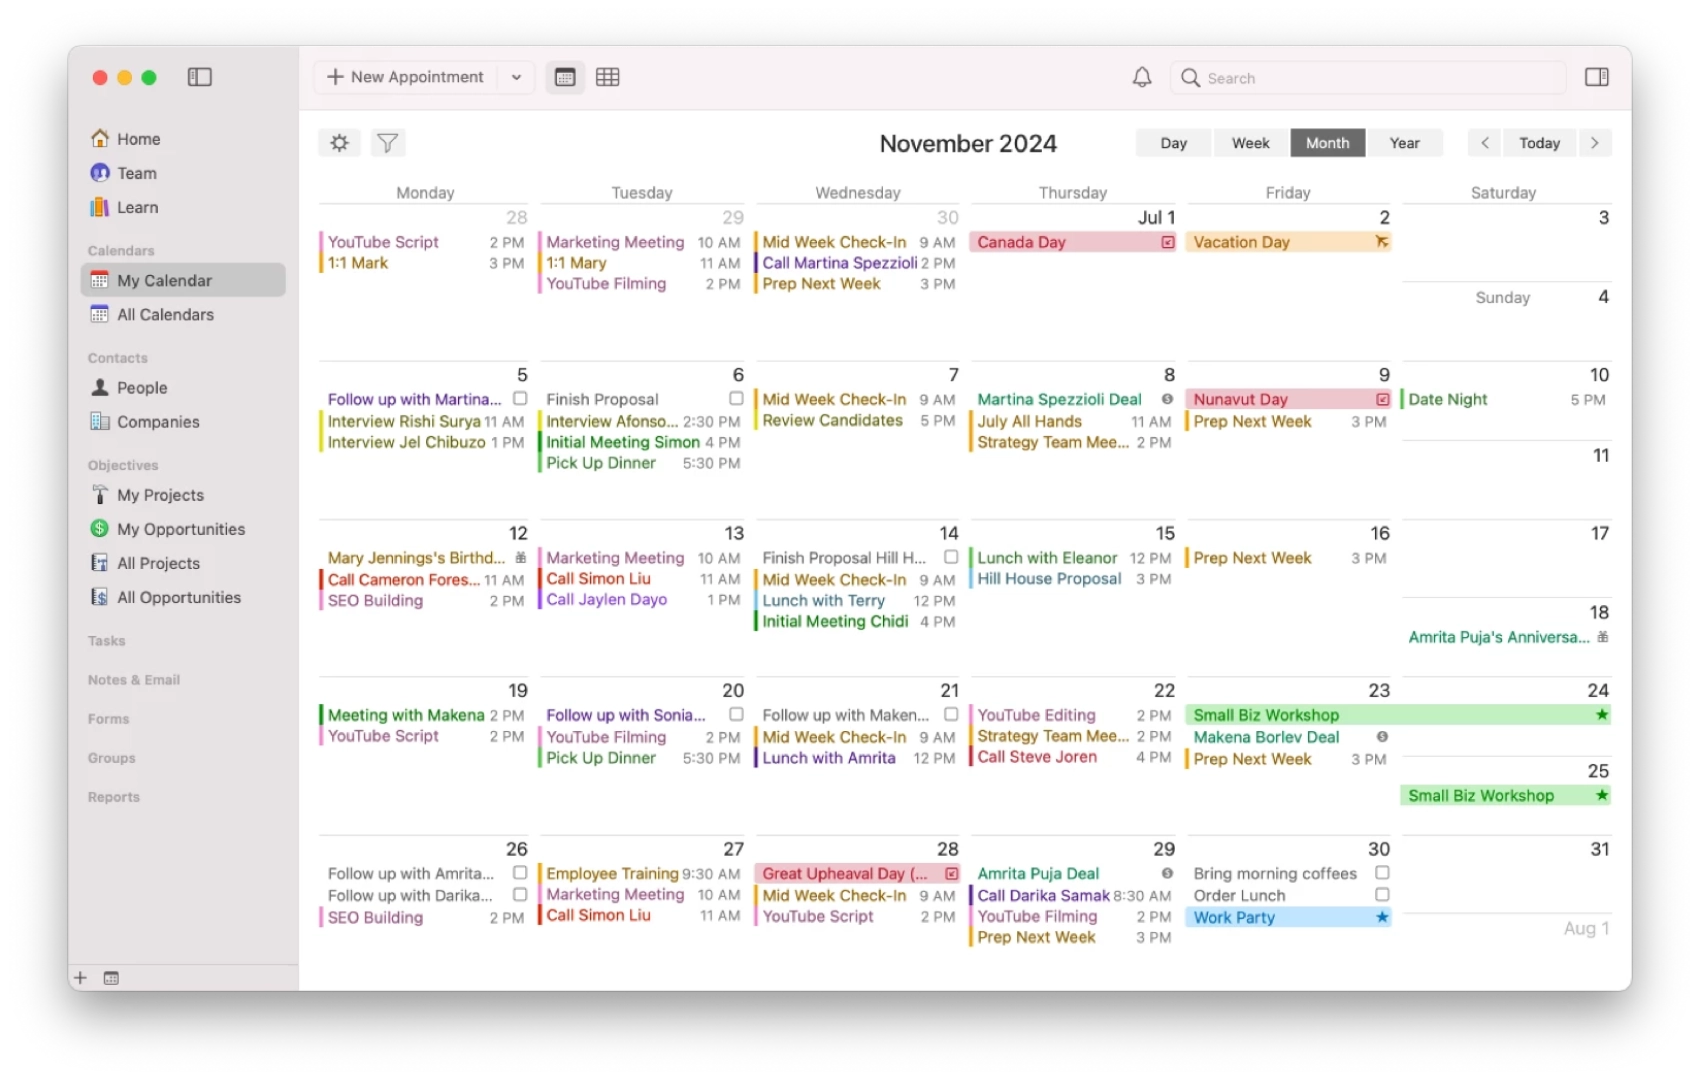This screenshot has height=1072, width=1700.
Task: Open Team in sidebar
Action: click(x=136, y=173)
